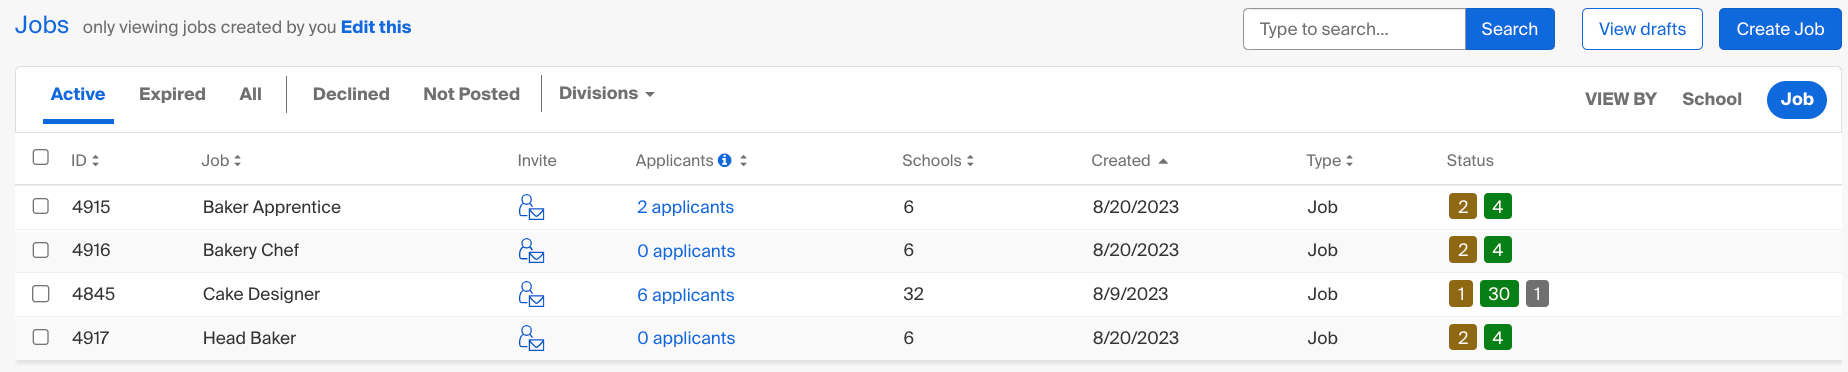Focus the Type to search field
The width and height of the screenshot is (1848, 372).
point(1354,29)
